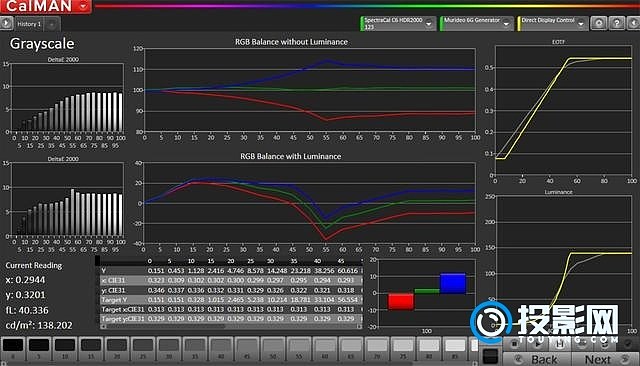Add a new history tab

point(52,24)
